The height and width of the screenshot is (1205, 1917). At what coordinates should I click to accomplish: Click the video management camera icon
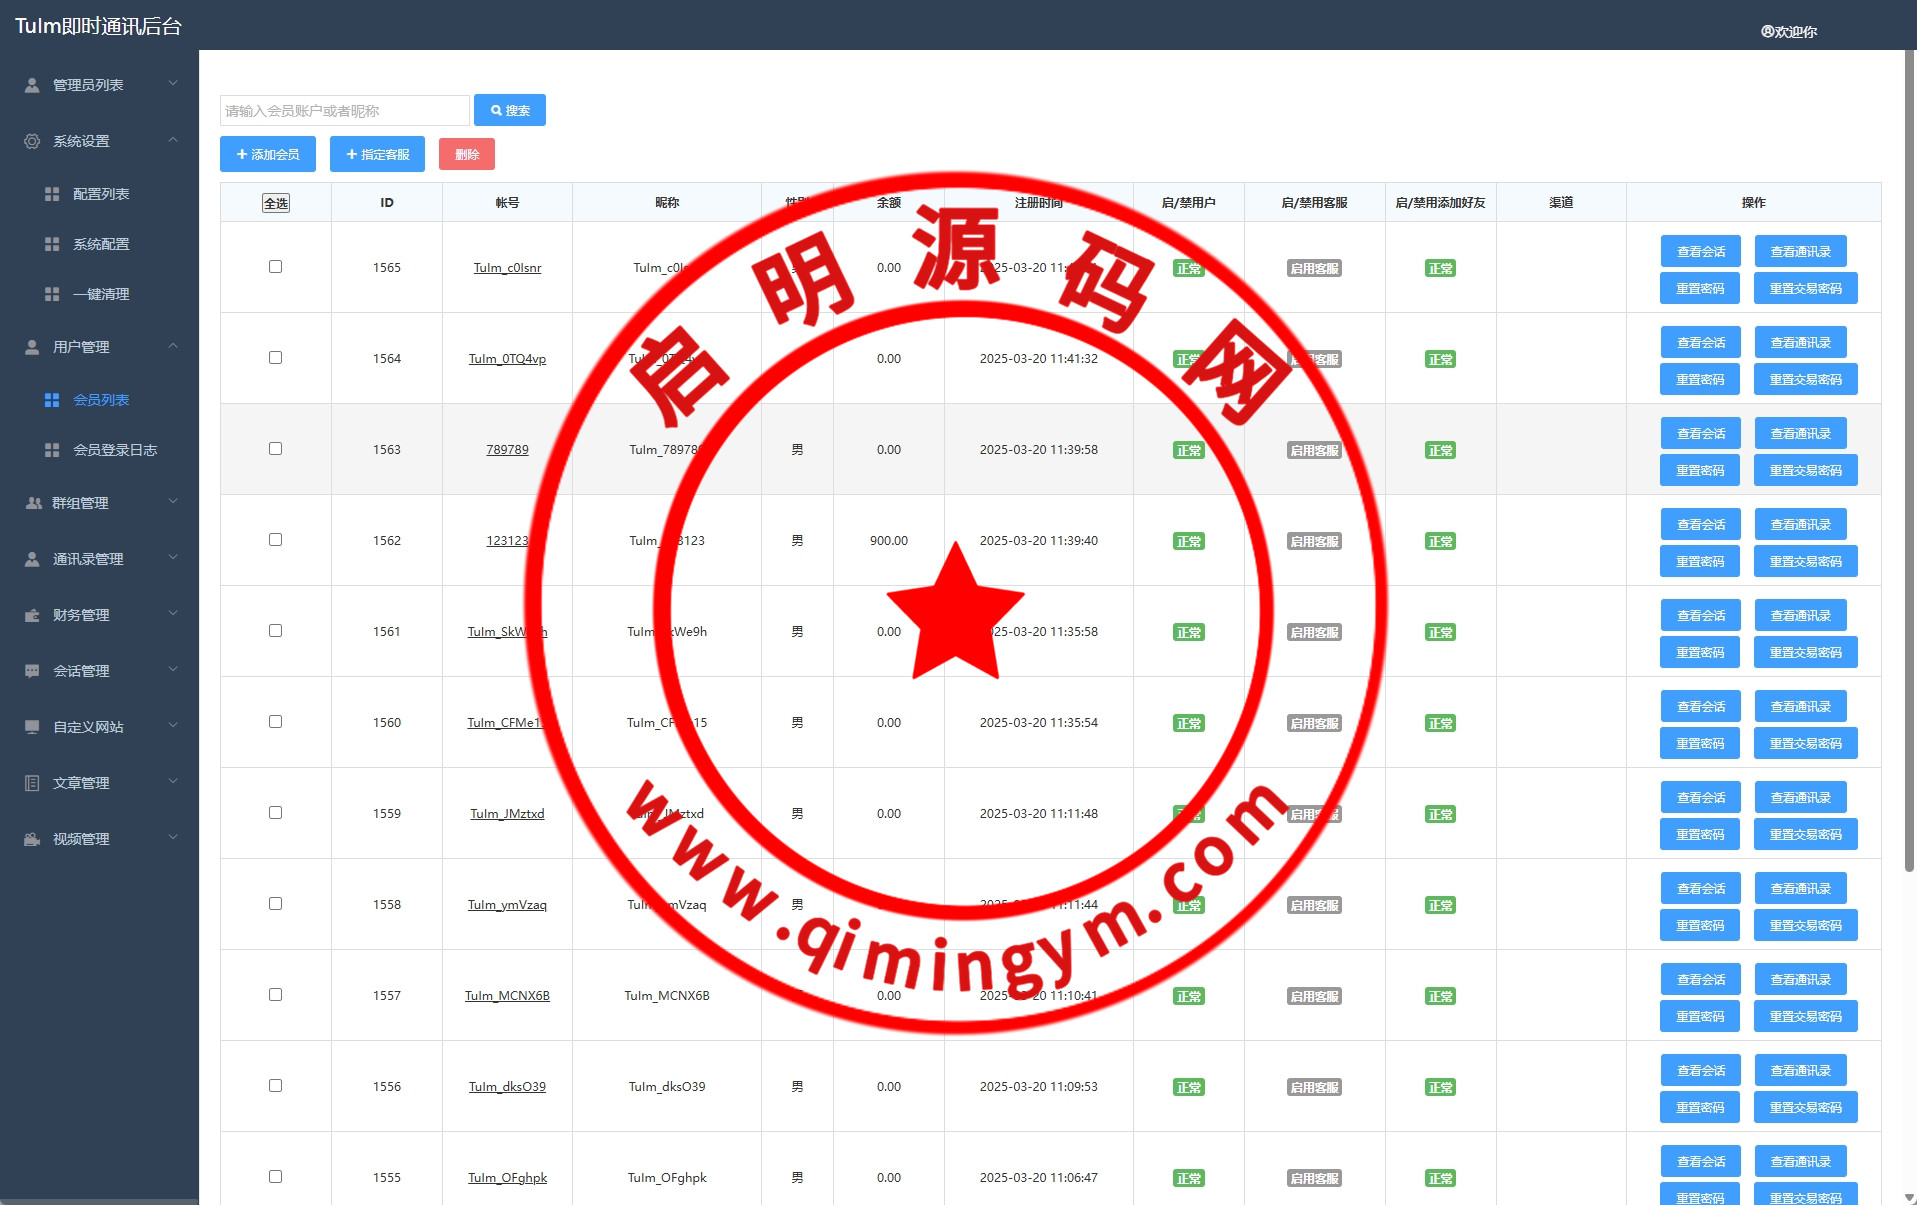tap(32, 839)
